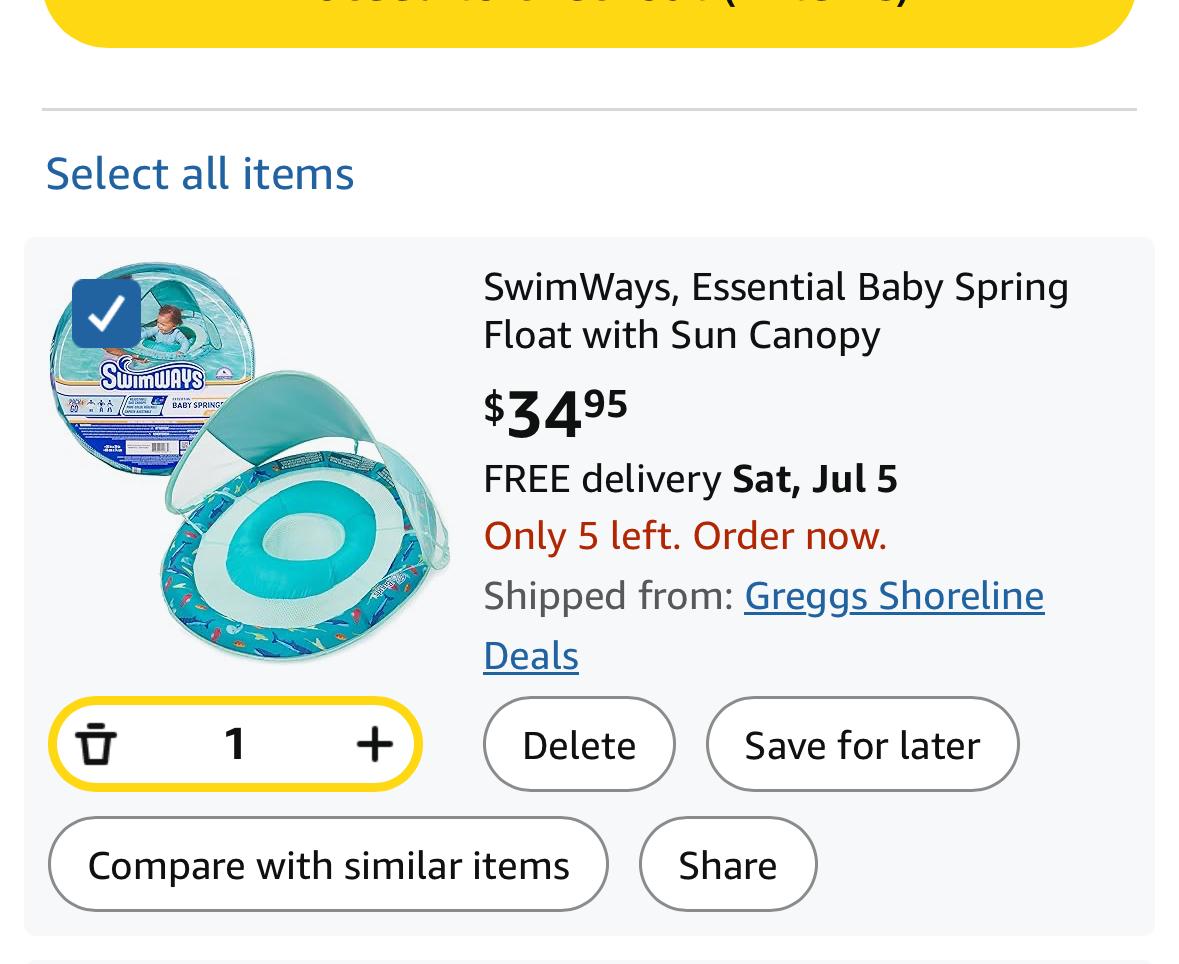The image size is (1179, 964).
Task: Open the SwimWays Essential Baby Spring Float title
Action: point(775,310)
